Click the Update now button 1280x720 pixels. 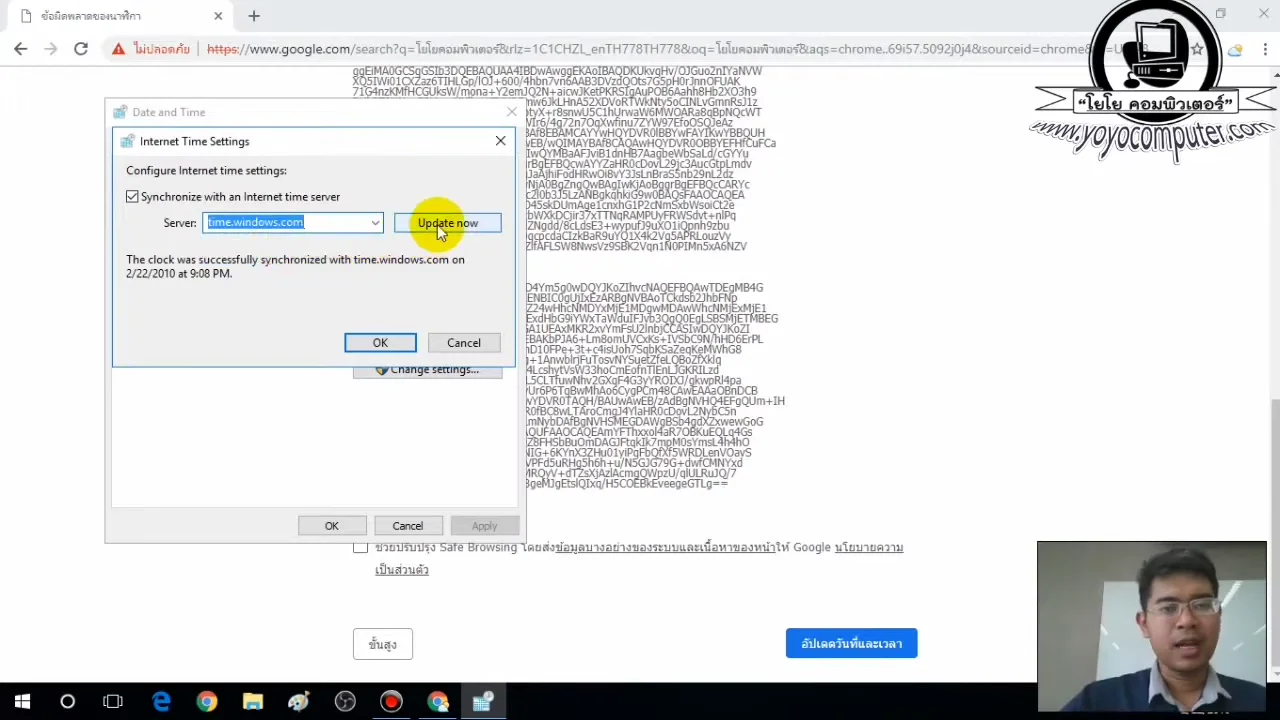pos(447,222)
